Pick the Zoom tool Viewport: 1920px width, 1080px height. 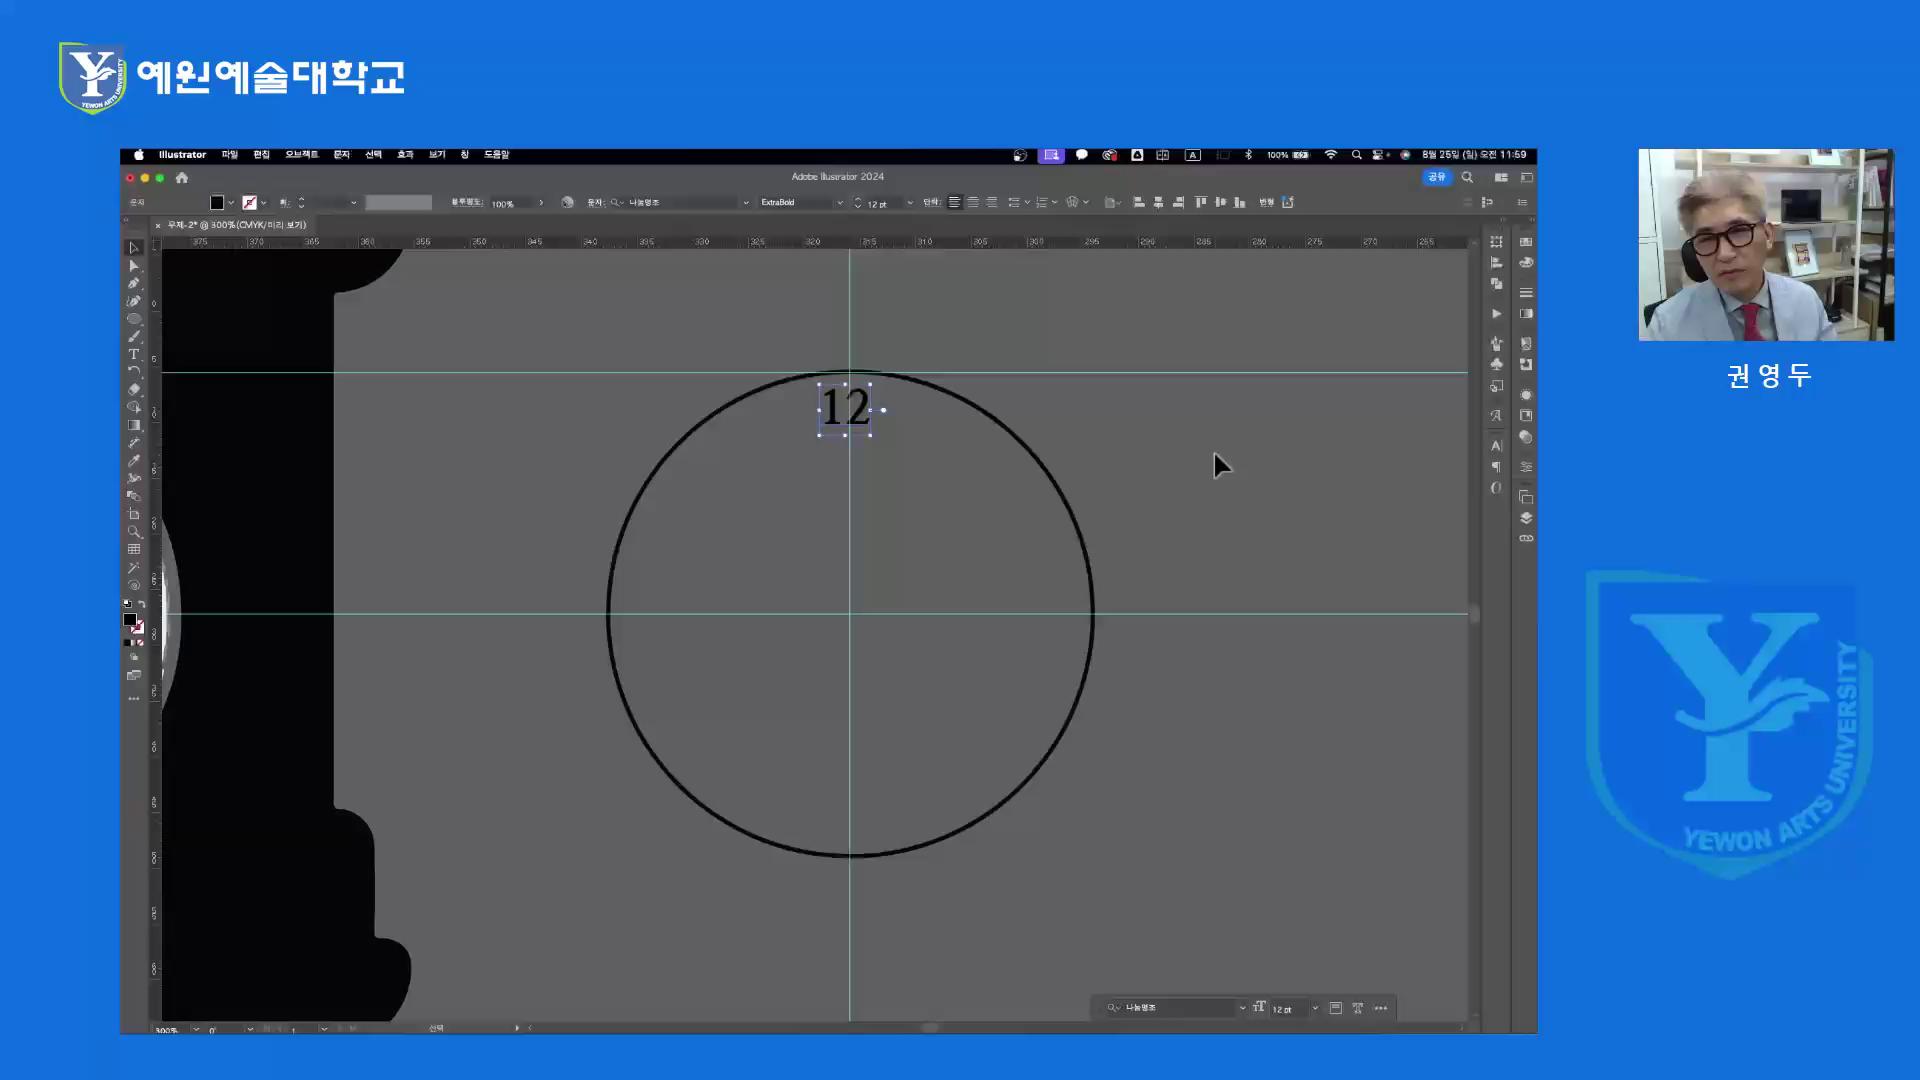(133, 532)
